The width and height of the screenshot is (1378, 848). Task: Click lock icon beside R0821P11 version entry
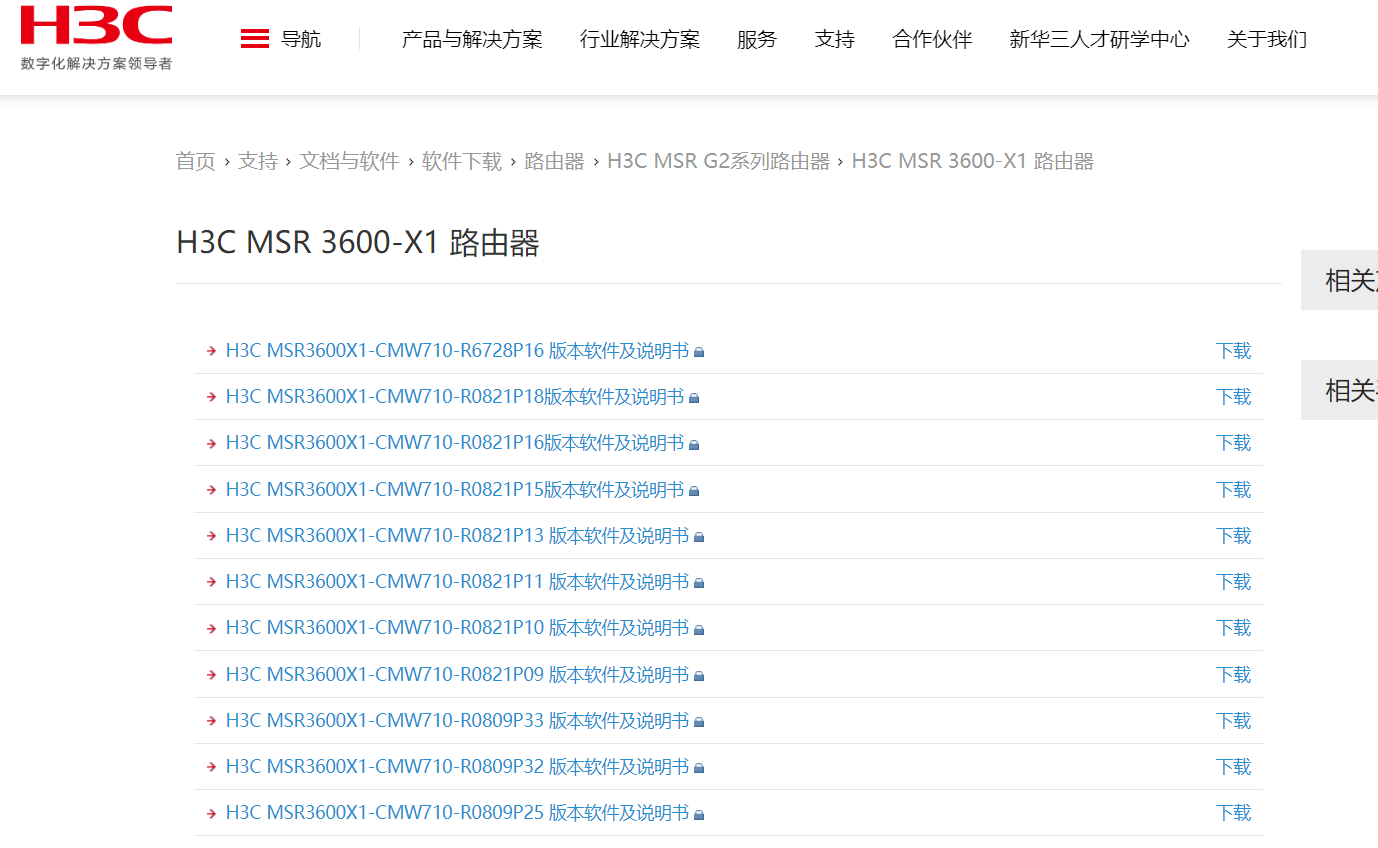700,583
